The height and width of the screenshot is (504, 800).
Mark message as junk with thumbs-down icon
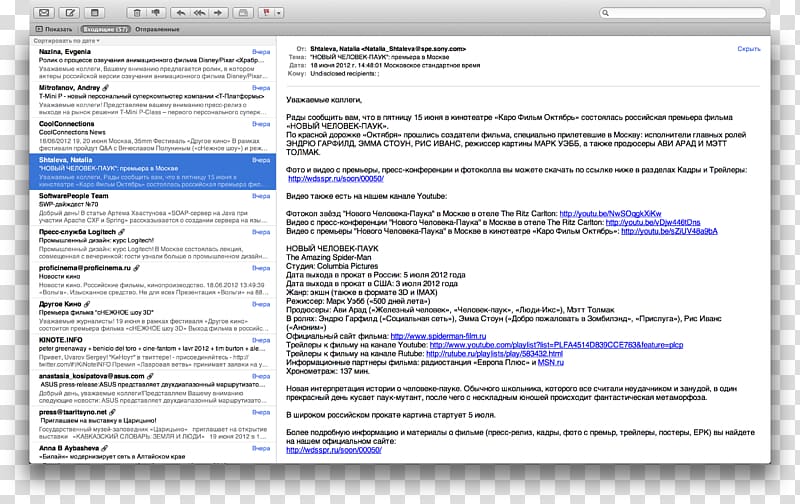click(x=156, y=13)
